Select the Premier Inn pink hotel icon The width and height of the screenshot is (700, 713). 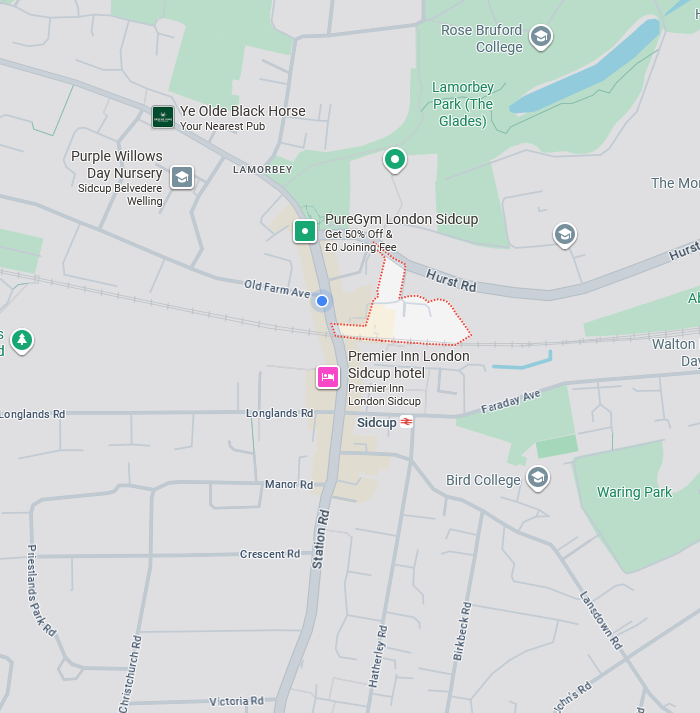point(328,377)
